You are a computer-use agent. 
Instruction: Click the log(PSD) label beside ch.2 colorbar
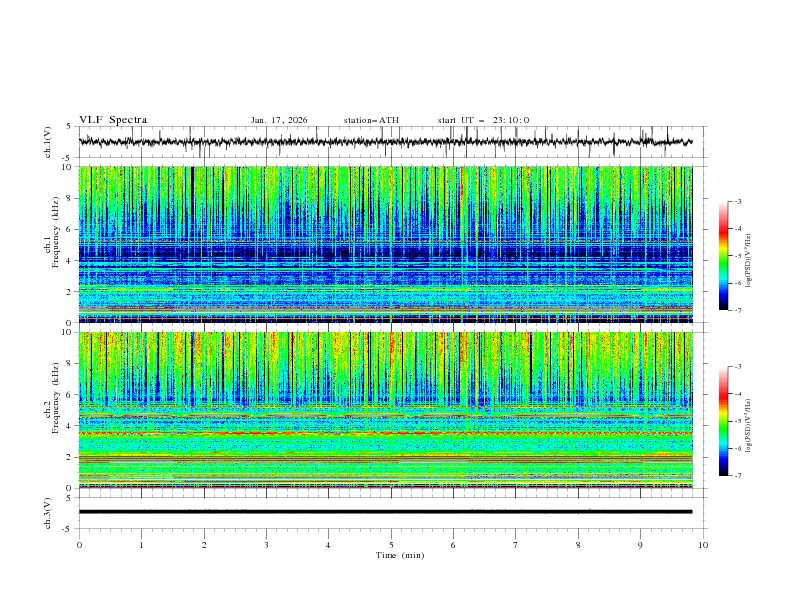(x=748, y=426)
